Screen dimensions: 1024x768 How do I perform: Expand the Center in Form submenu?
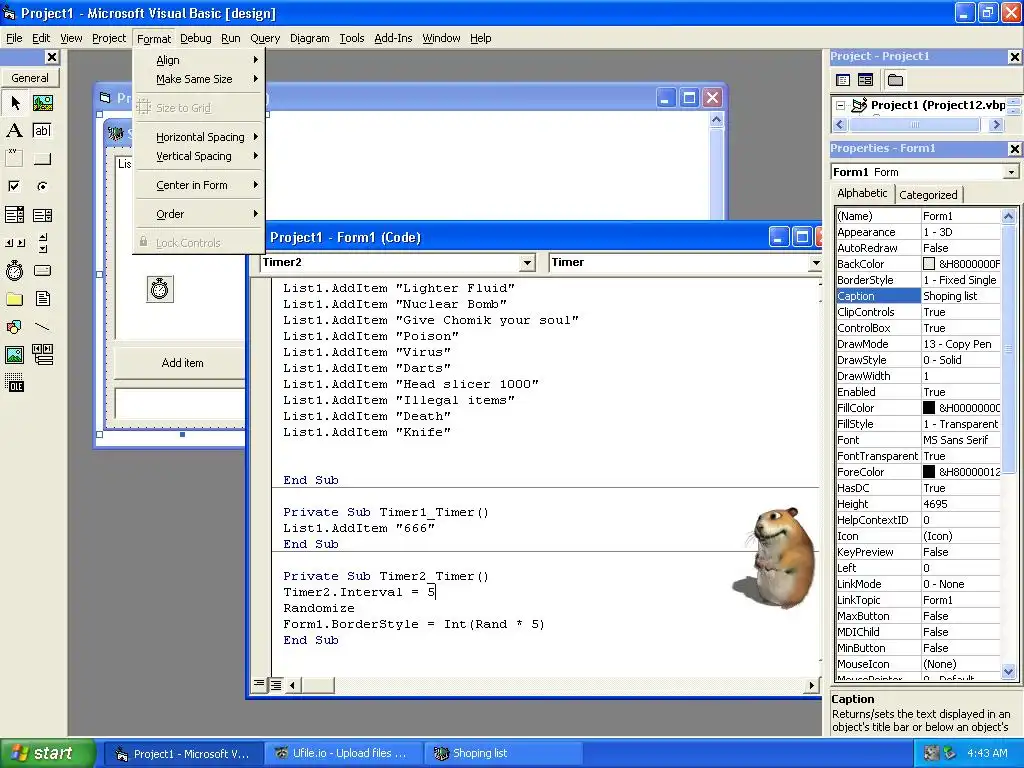[x=199, y=185]
